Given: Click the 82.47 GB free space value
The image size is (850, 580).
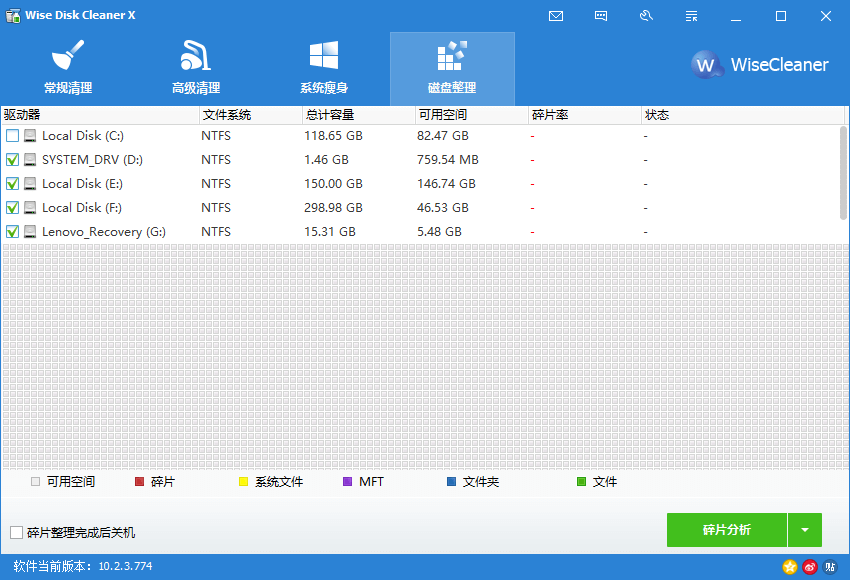Looking at the screenshot, I should tap(443, 136).
